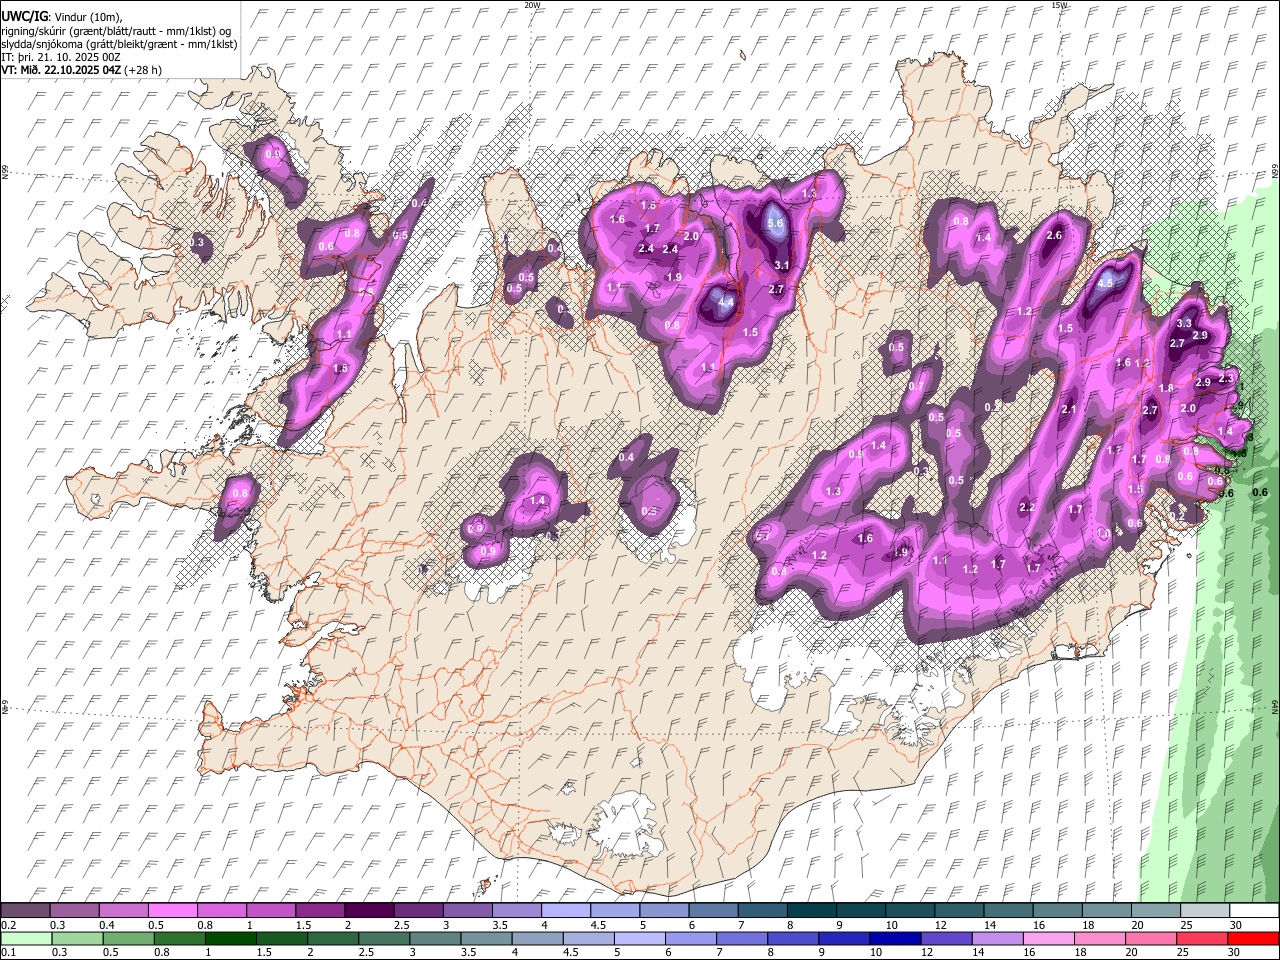The width and height of the screenshot is (1280, 960).
Task: Click the '2.2' snowfall value on the map
Action: point(1026,508)
